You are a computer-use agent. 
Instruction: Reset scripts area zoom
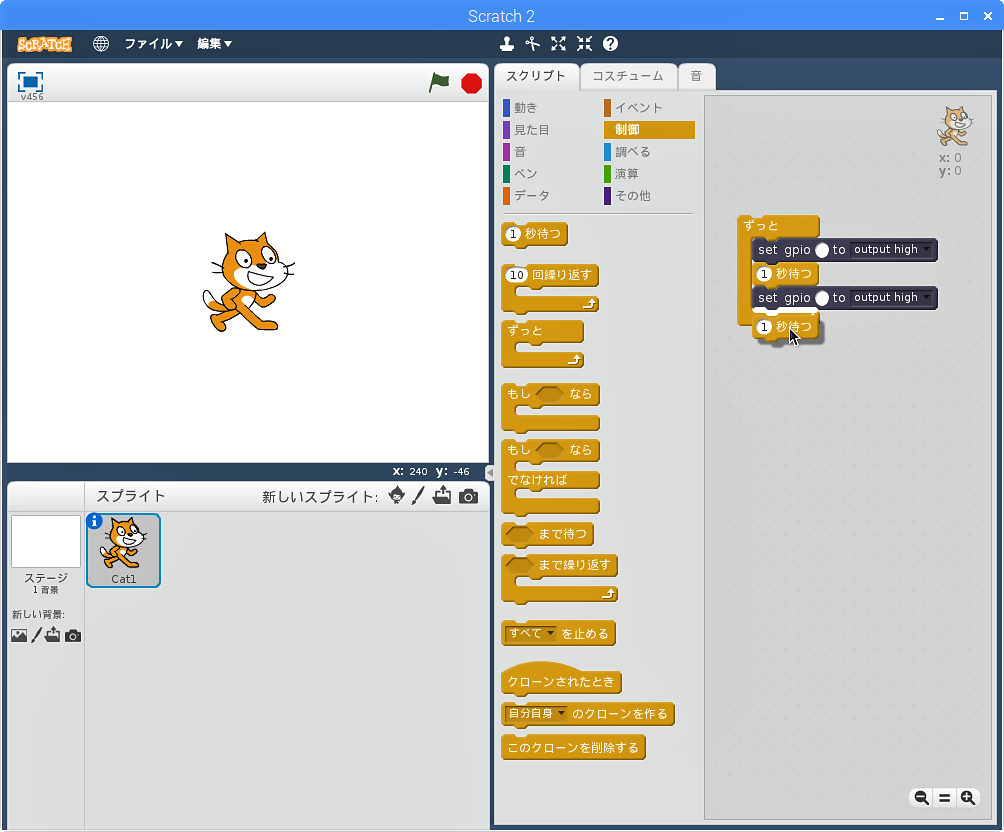[944, 797]
